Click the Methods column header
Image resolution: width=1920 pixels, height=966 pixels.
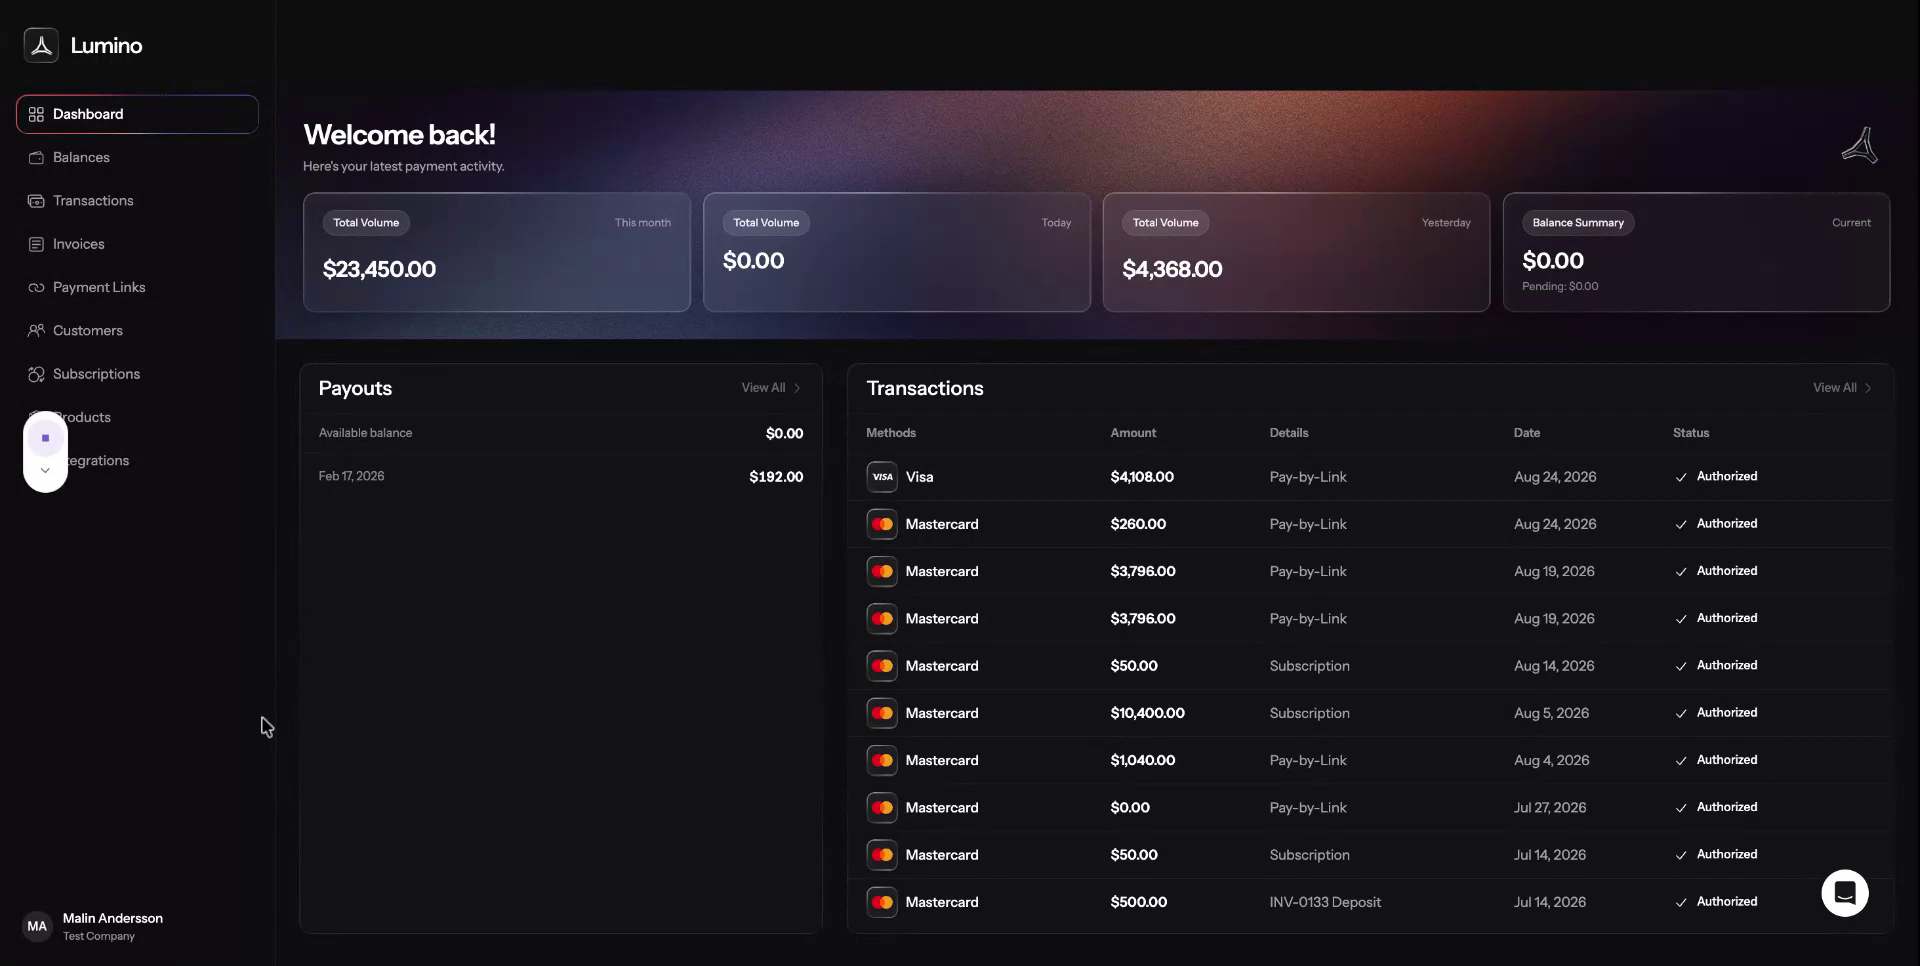[x=891, y=433]
